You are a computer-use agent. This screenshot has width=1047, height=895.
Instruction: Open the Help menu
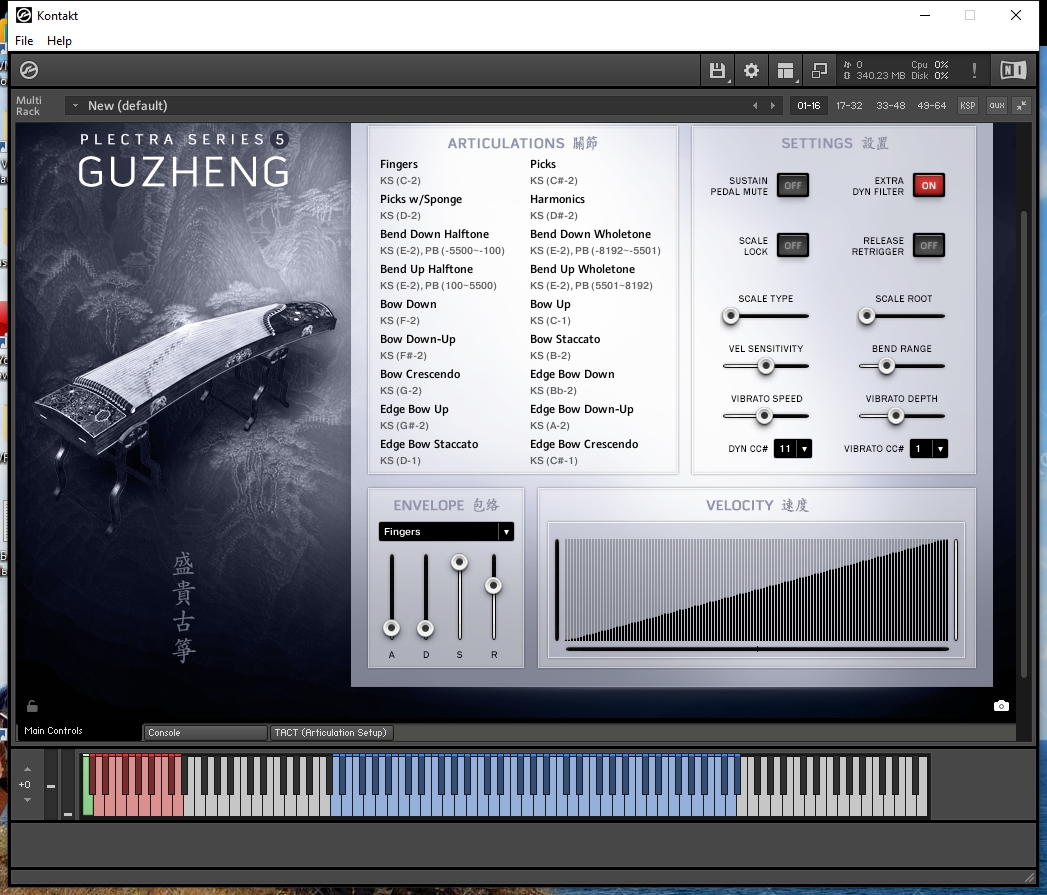pos(59,41)
